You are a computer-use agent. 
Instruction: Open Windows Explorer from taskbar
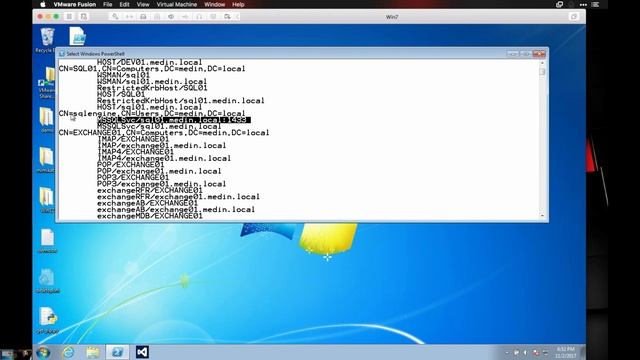point(93,352)
